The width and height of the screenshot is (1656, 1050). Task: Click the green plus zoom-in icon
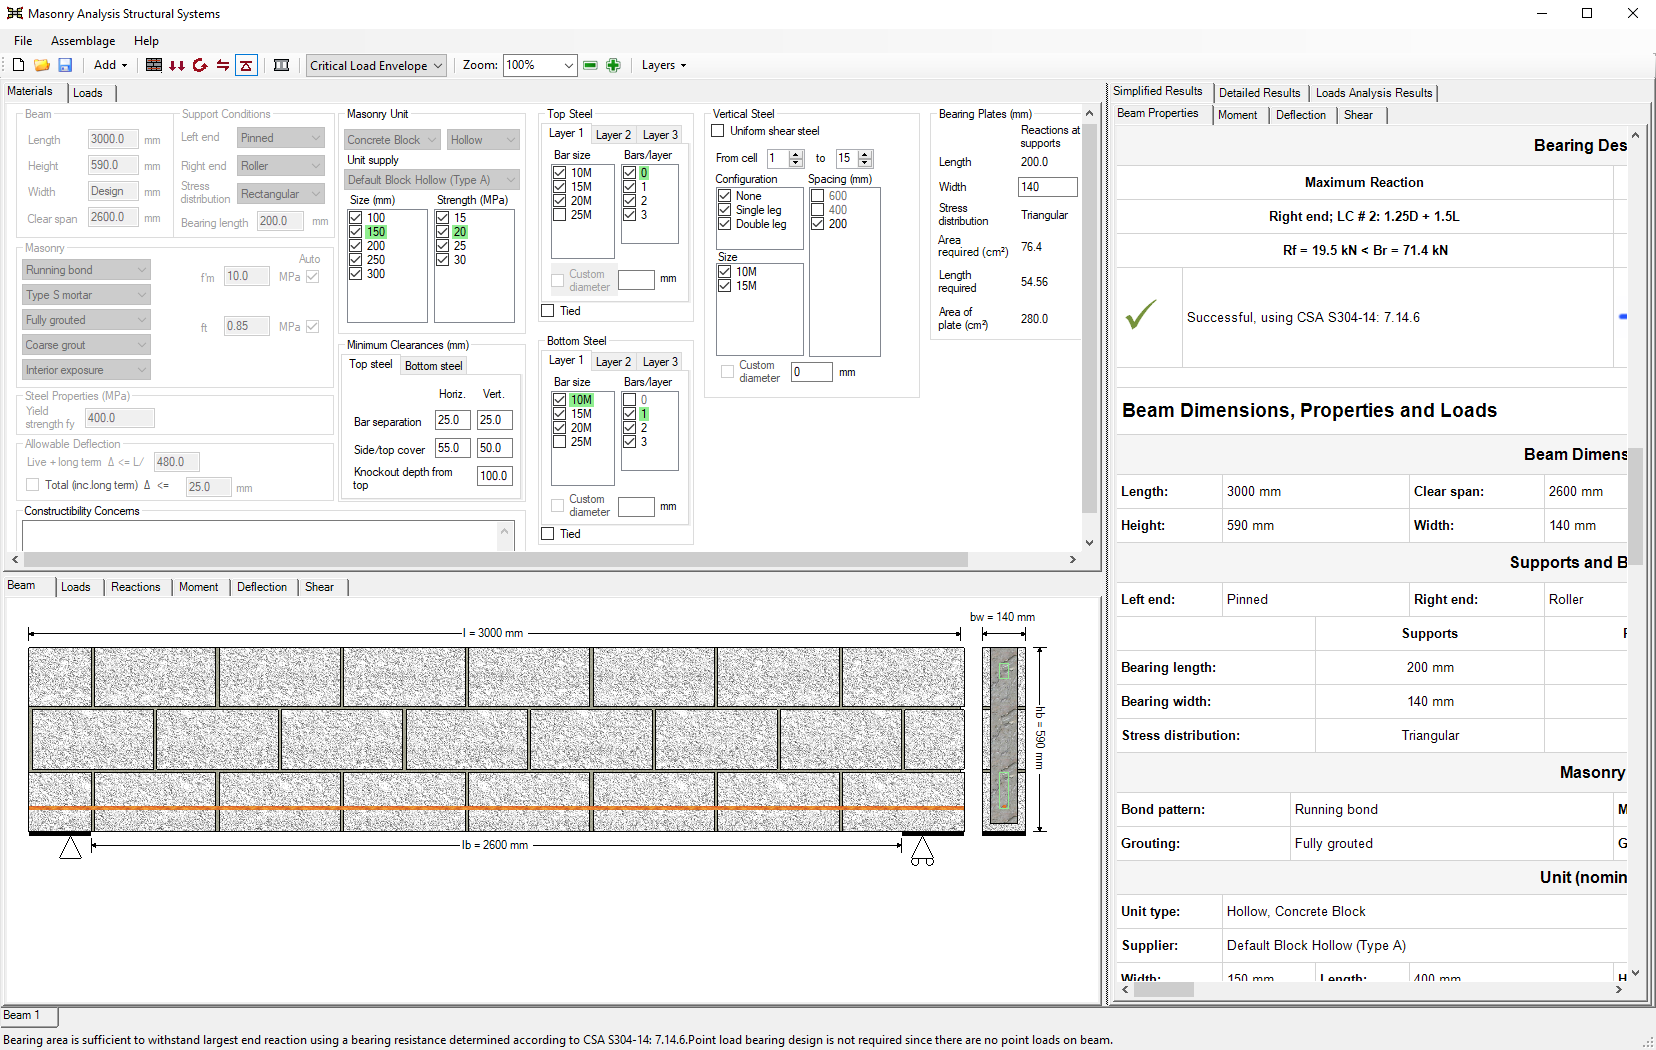[613, 65]
